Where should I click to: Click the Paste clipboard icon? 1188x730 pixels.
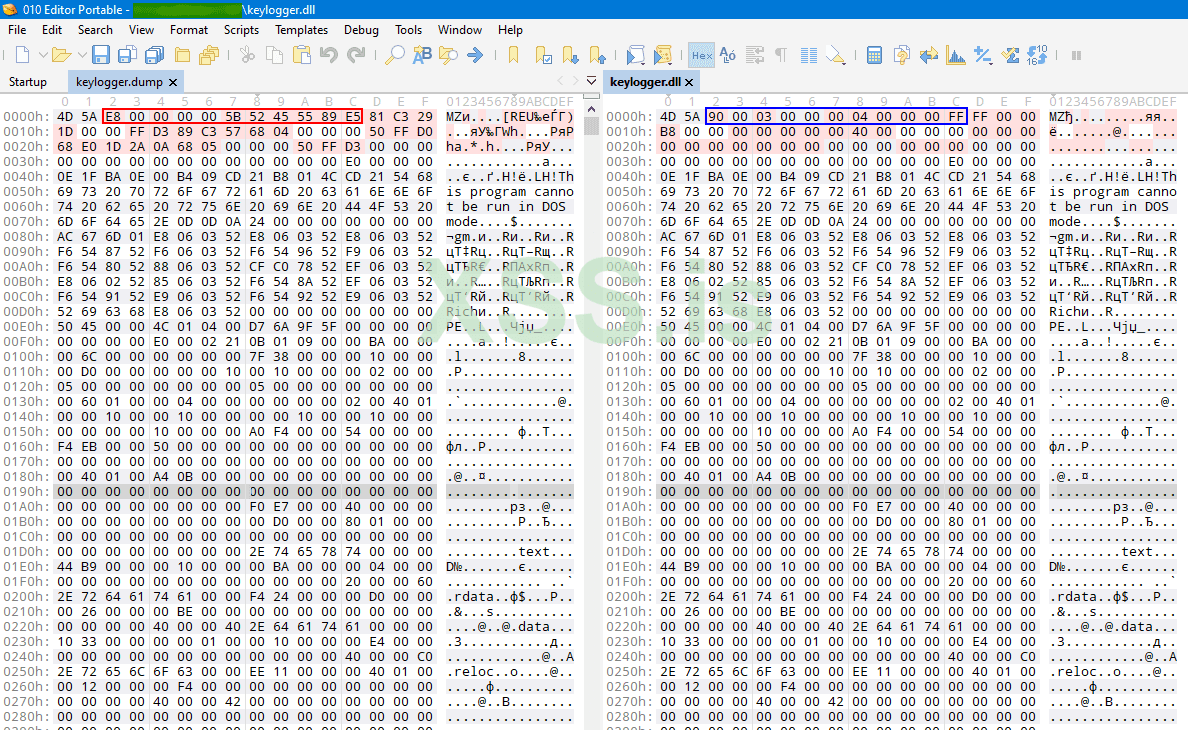point(302,55)
